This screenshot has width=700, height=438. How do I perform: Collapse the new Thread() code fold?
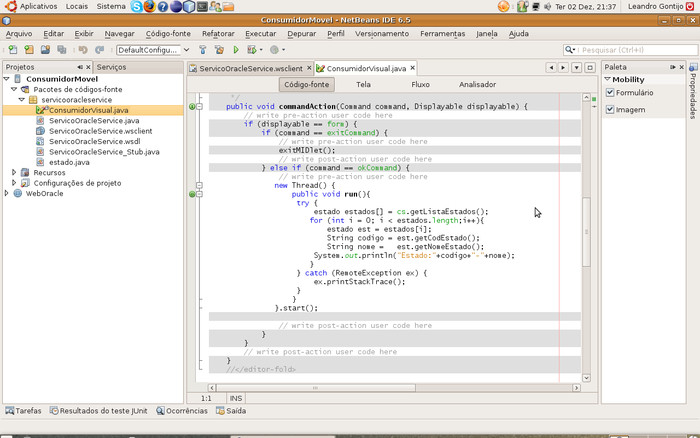pyautogui.click(x=200, y=185)
